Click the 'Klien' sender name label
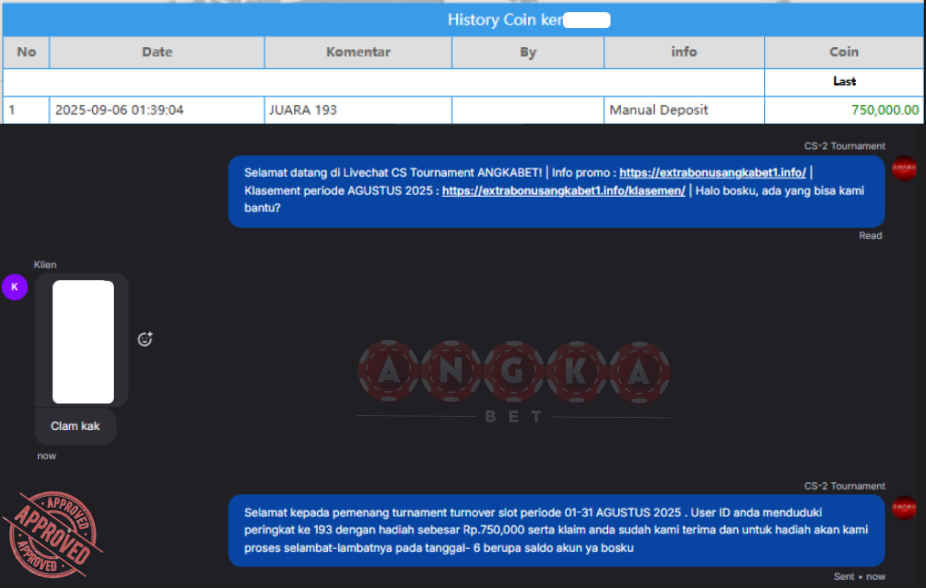The image size is (926, 588). (45, 264)
